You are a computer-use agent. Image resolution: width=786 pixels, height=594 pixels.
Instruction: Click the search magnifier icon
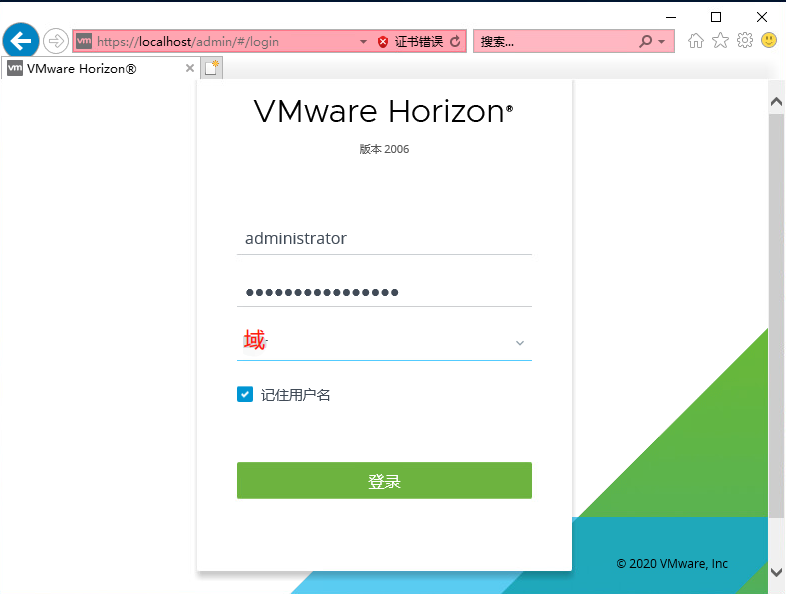(x=646, y=41)
